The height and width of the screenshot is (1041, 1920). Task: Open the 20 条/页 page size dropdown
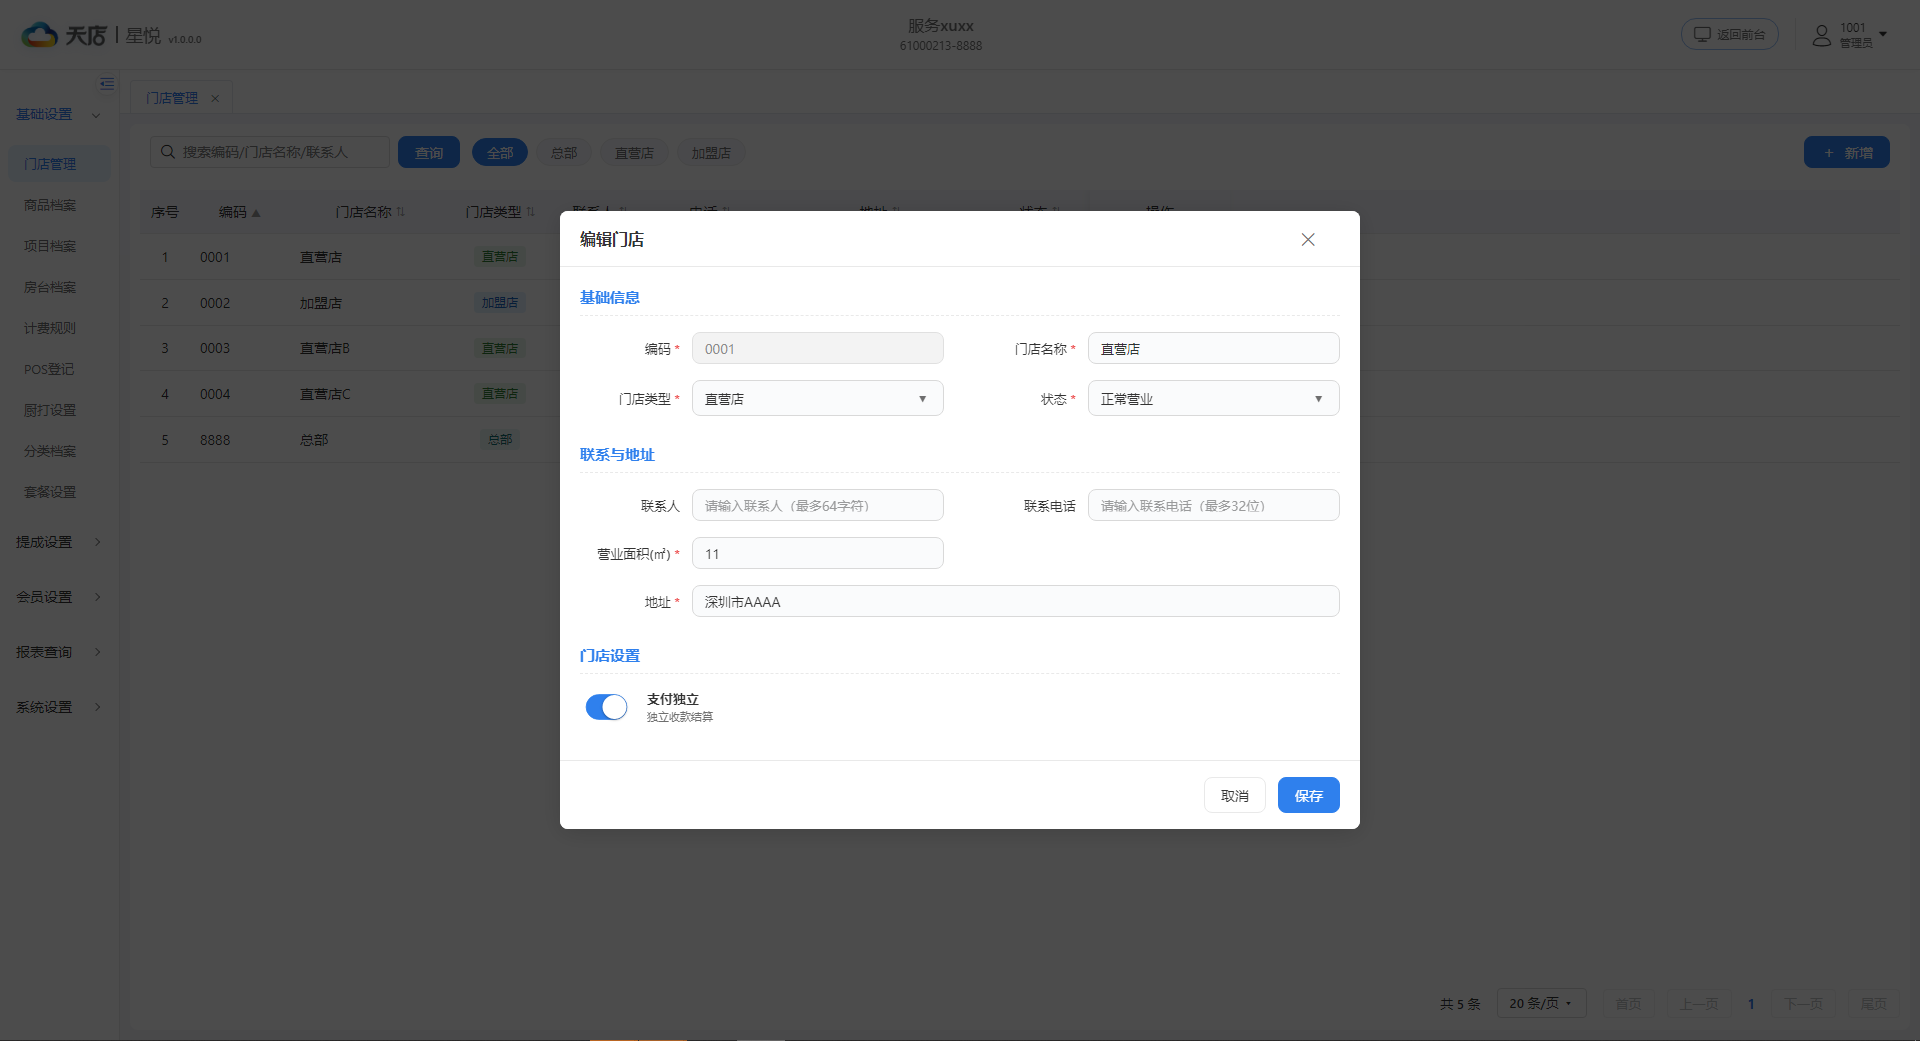(1541, 1003)
